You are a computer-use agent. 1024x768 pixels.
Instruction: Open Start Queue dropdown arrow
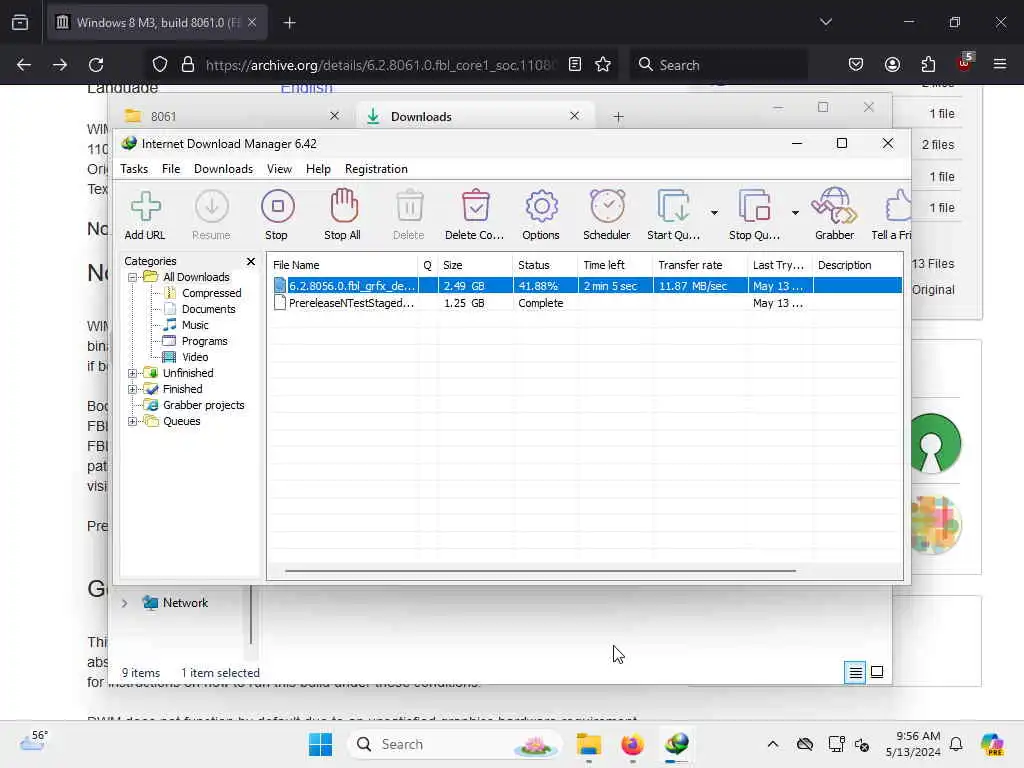pyautogui.click(x=714, y=213)
